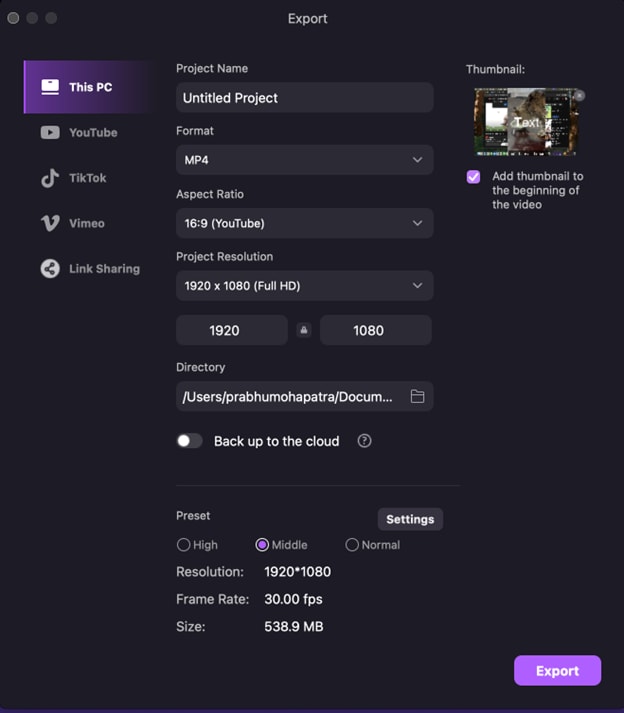
Task: Expand the Aspect Ratio dropdown
Action: point(304,223)
